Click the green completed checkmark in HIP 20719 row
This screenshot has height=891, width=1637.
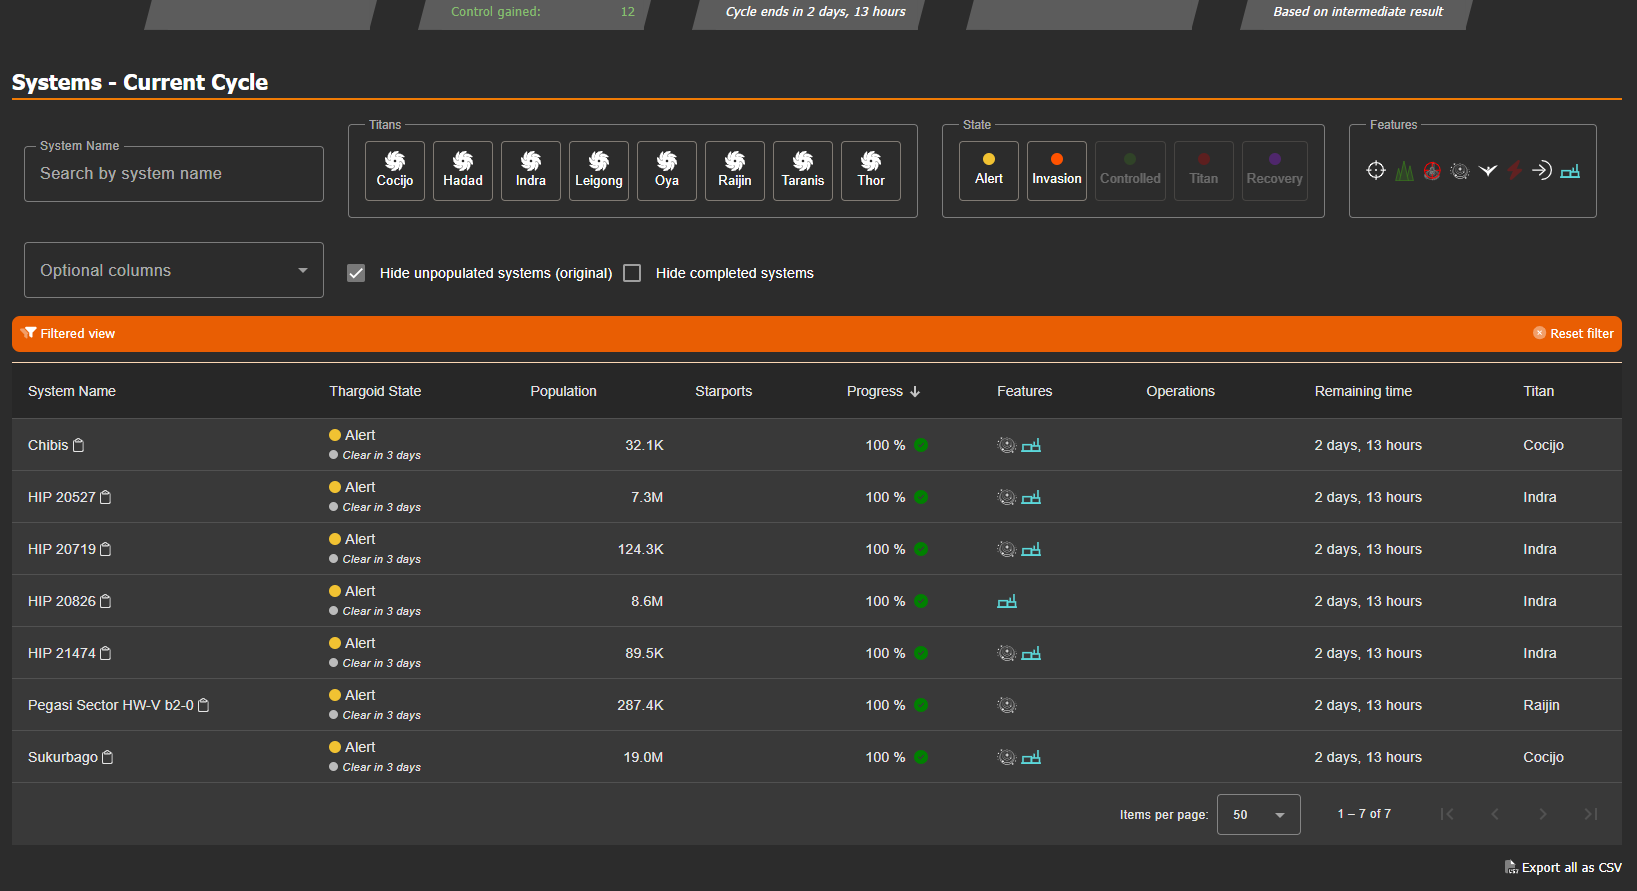[x=921, y=549]
